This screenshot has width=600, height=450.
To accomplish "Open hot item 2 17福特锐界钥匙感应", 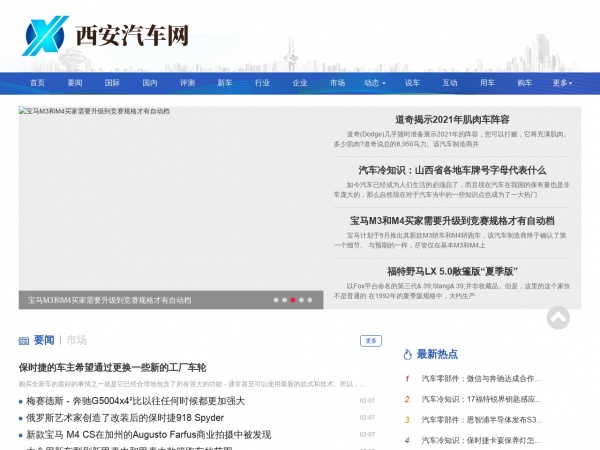I will coord(481,399).
